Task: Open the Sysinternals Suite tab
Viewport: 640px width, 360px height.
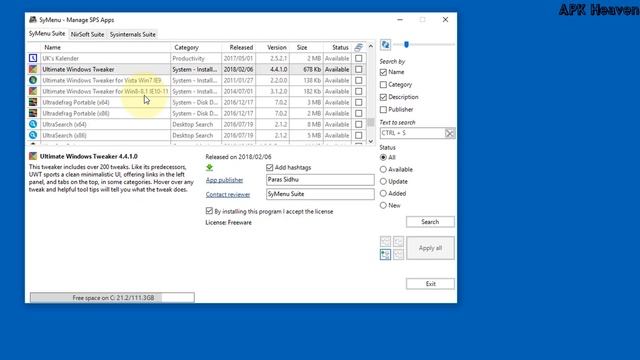Action: coord(133,34)
